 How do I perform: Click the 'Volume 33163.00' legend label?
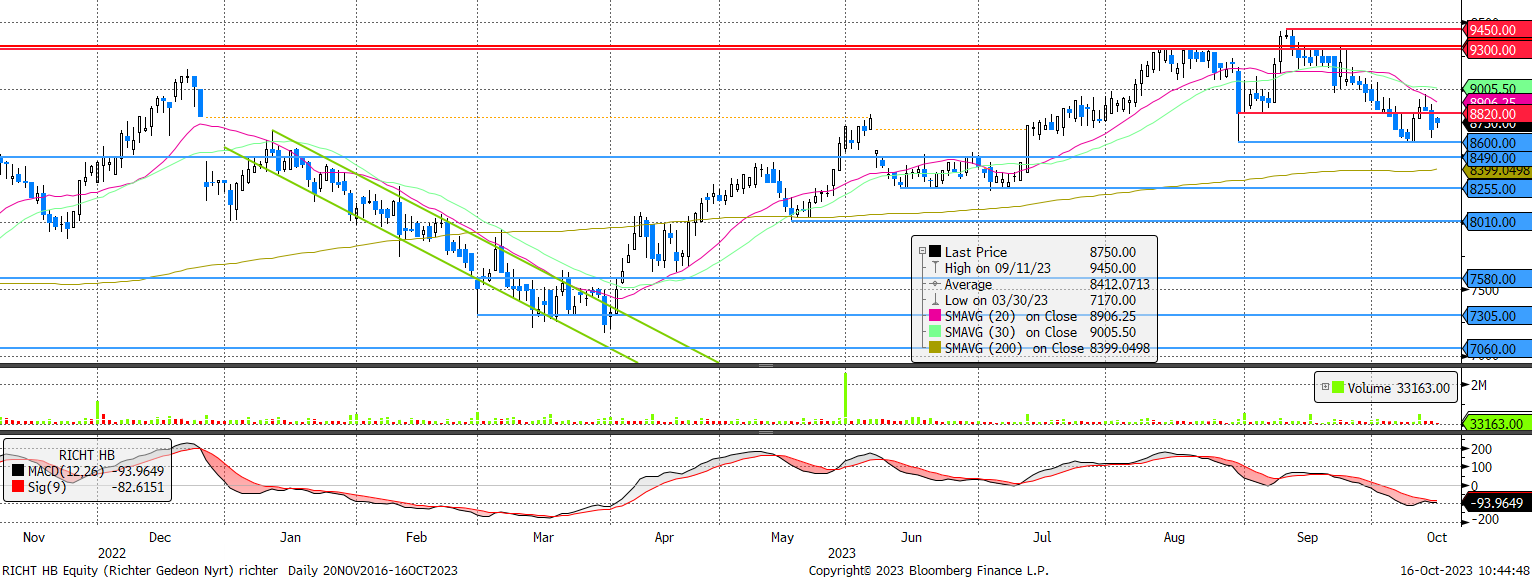pos(1398,388)
